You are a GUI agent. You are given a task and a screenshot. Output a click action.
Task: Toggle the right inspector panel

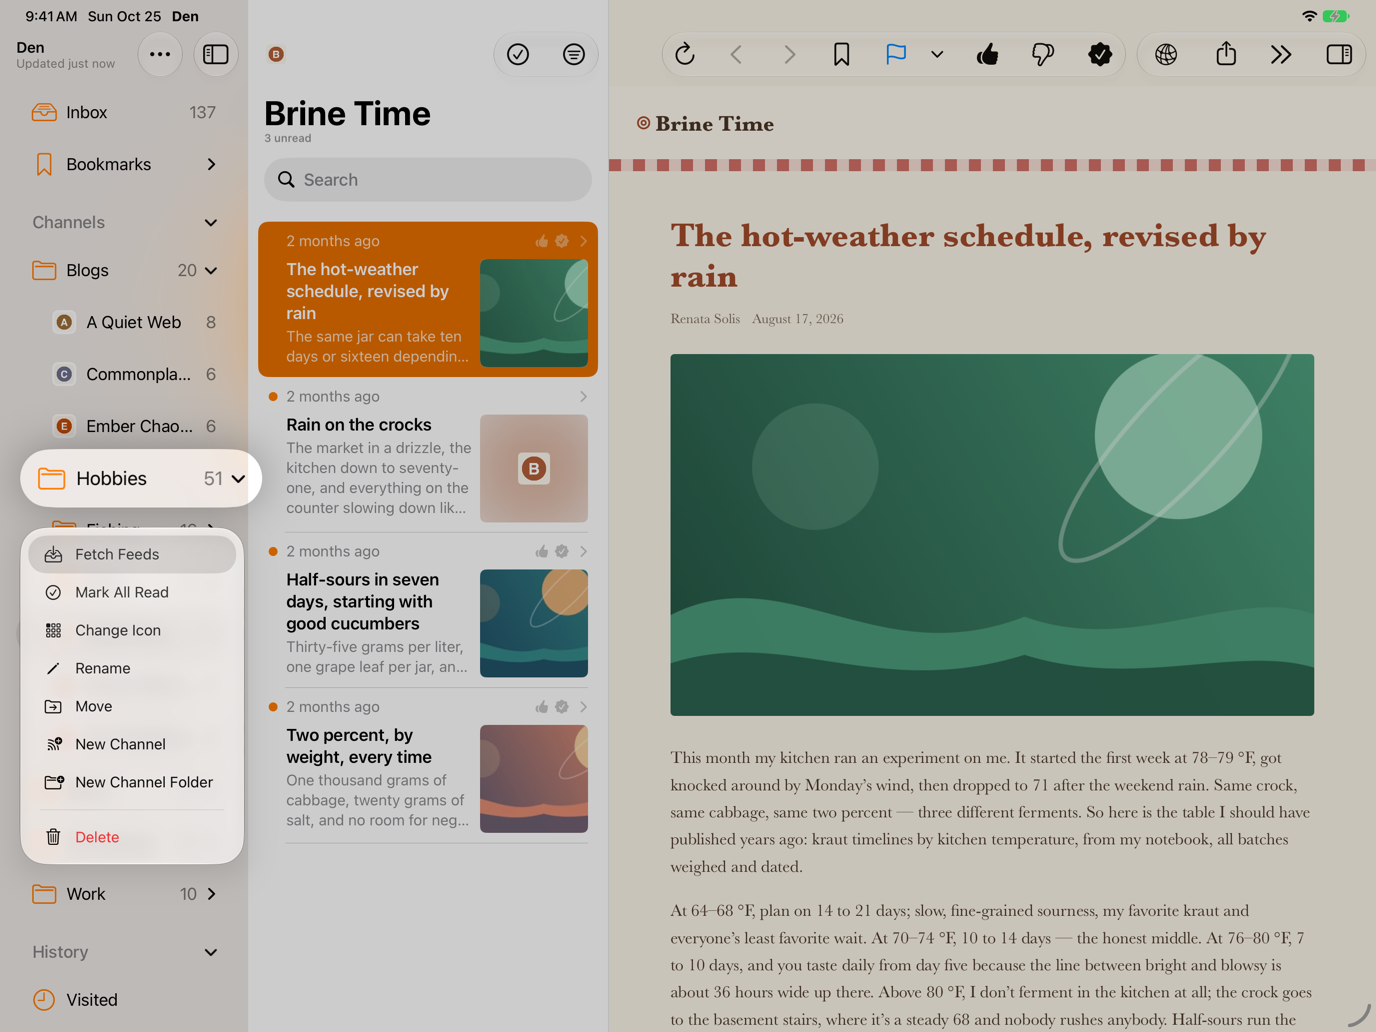click(1339, 54)
